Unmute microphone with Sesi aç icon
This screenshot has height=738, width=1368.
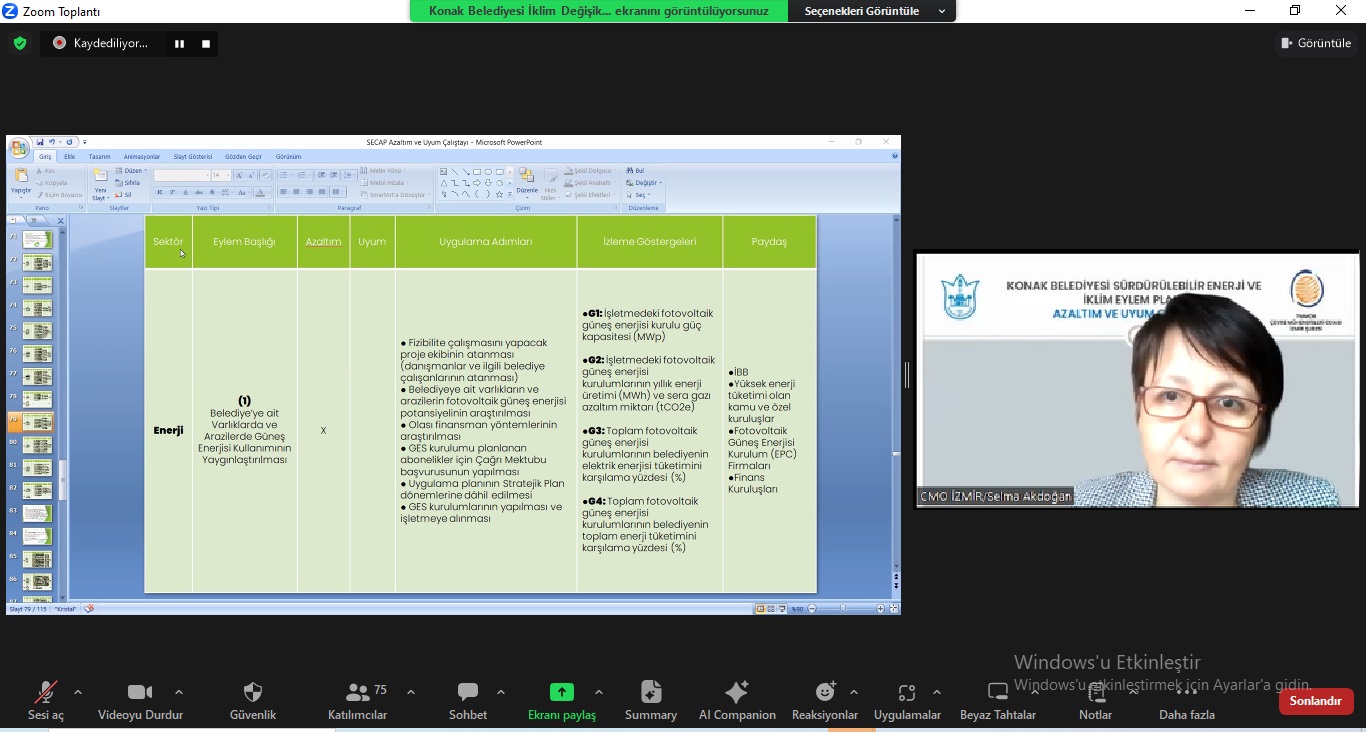[x=45, y=693]
